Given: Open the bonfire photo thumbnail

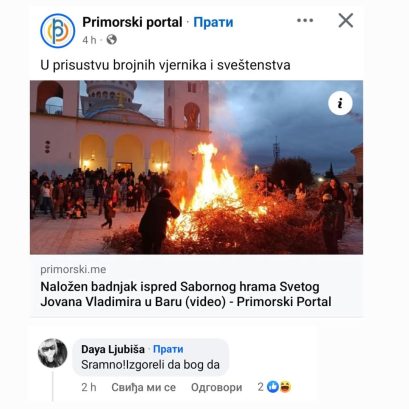Looking at the screenshot, I should tap(196, 167).
